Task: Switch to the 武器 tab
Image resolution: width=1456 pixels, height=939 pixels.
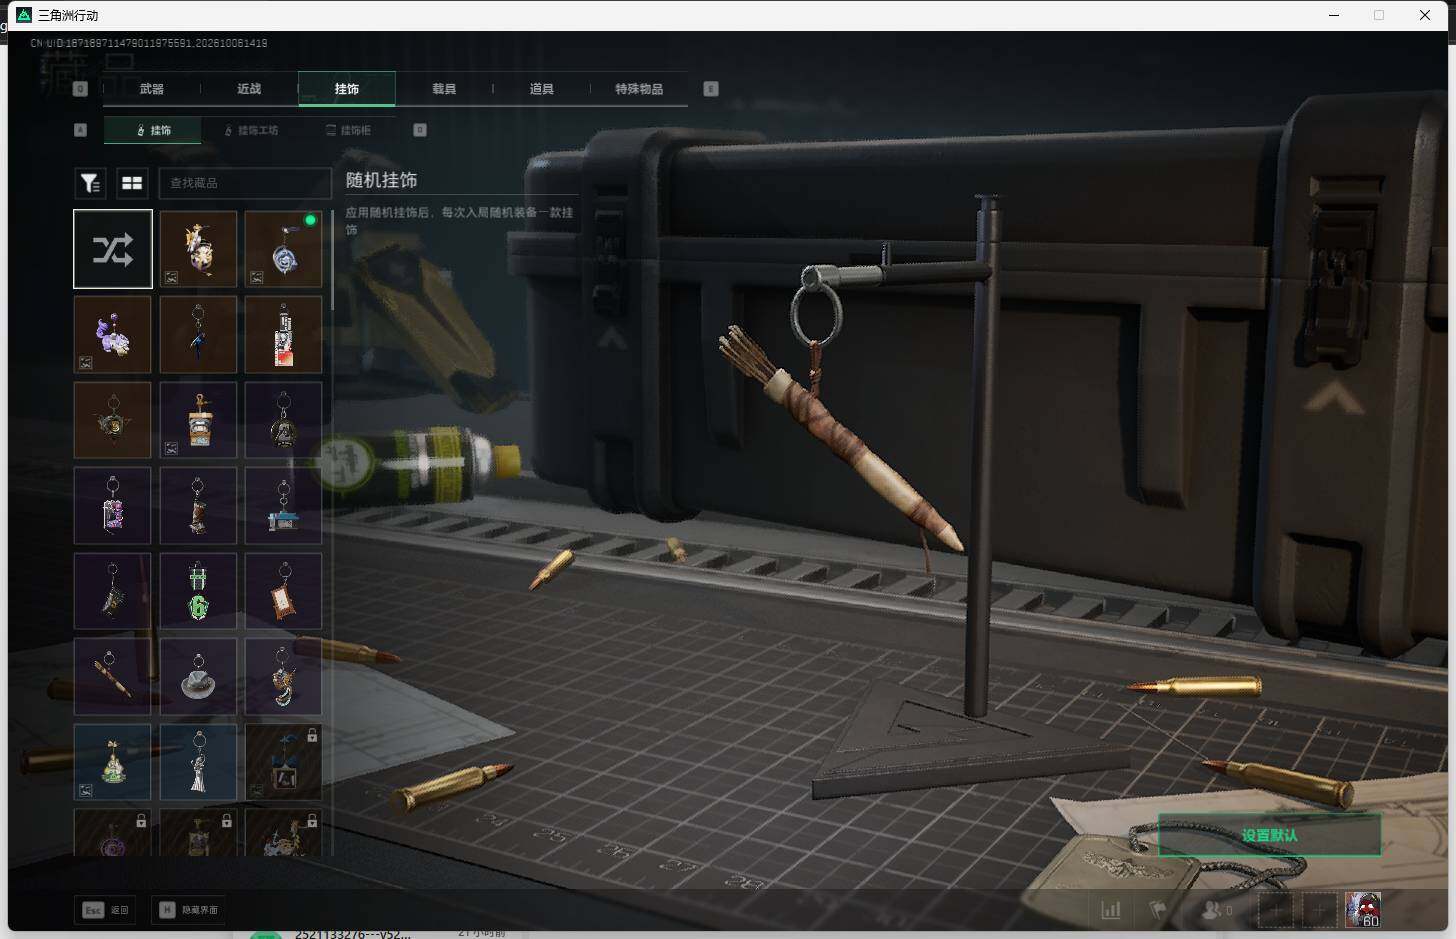Action: point(152,89)
